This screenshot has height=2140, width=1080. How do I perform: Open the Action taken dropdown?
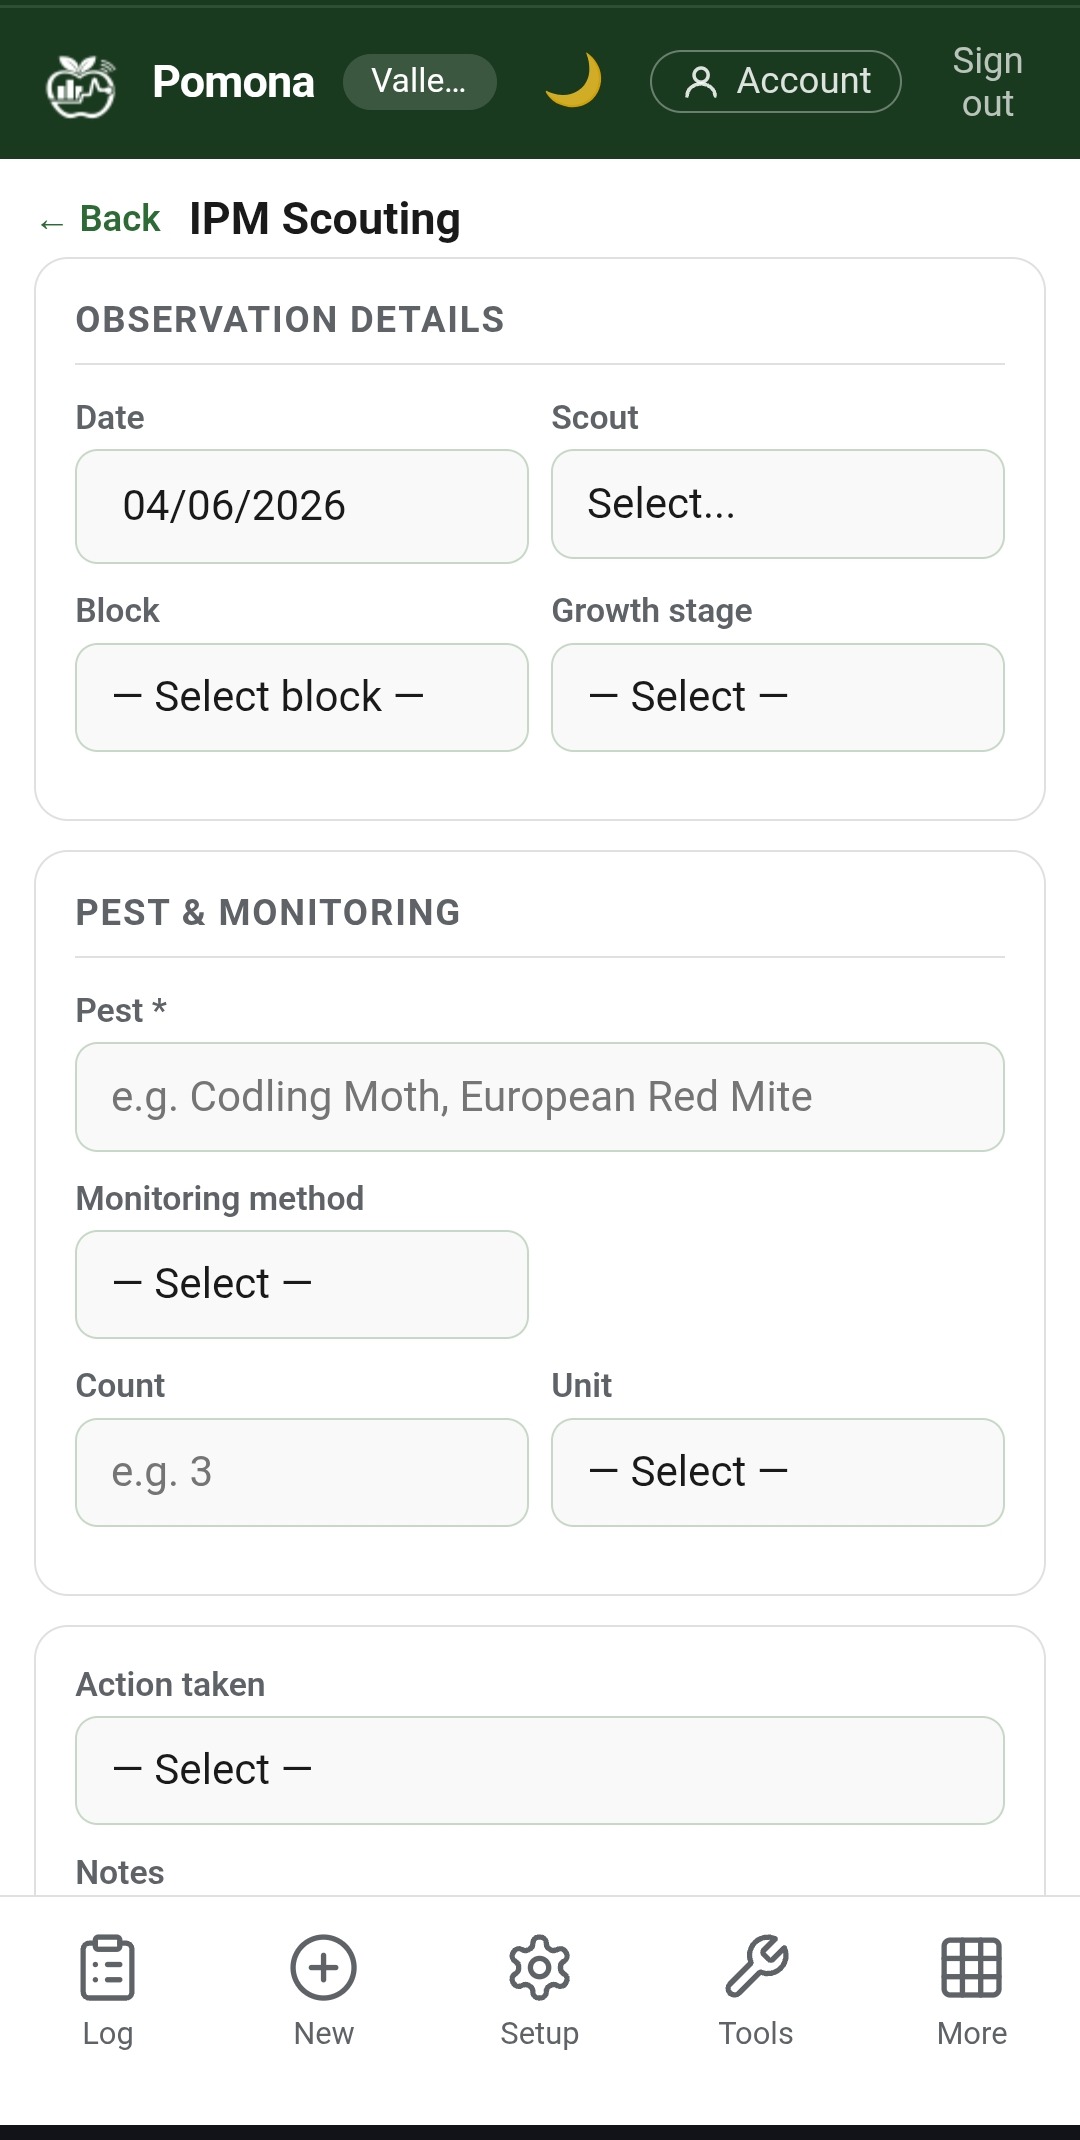(539, 1770)
